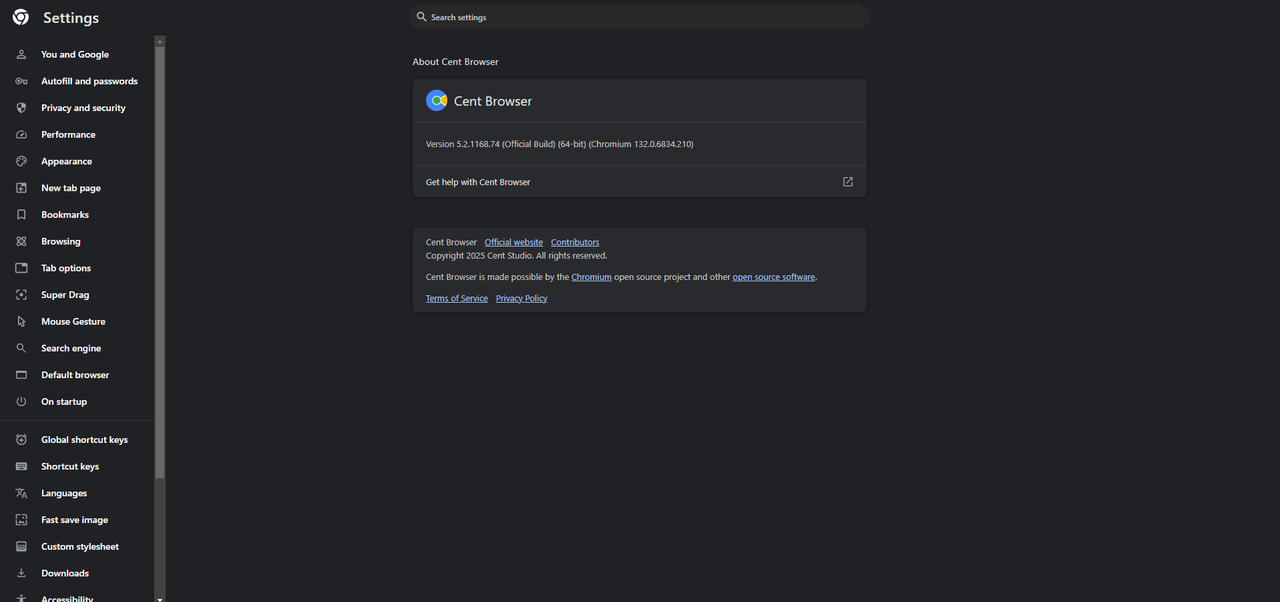The height and width of the screenshot is (602, 1280).
Task: Click the Global shortcut keys icon
Action: coord(21,440)
